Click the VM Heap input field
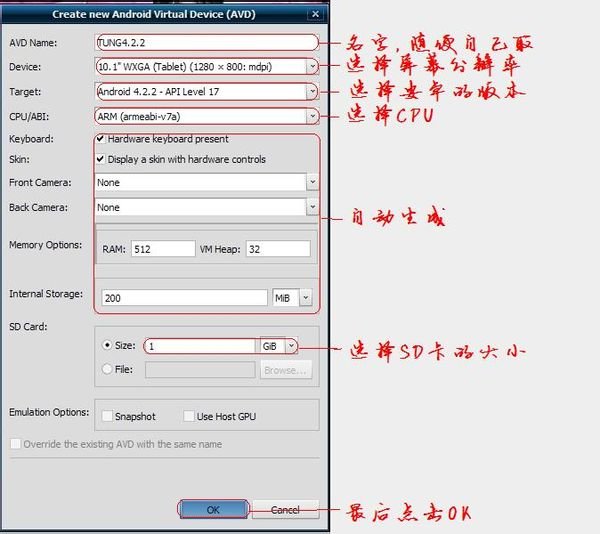Viewport: 600px width, 534px height. pos(277,249)
